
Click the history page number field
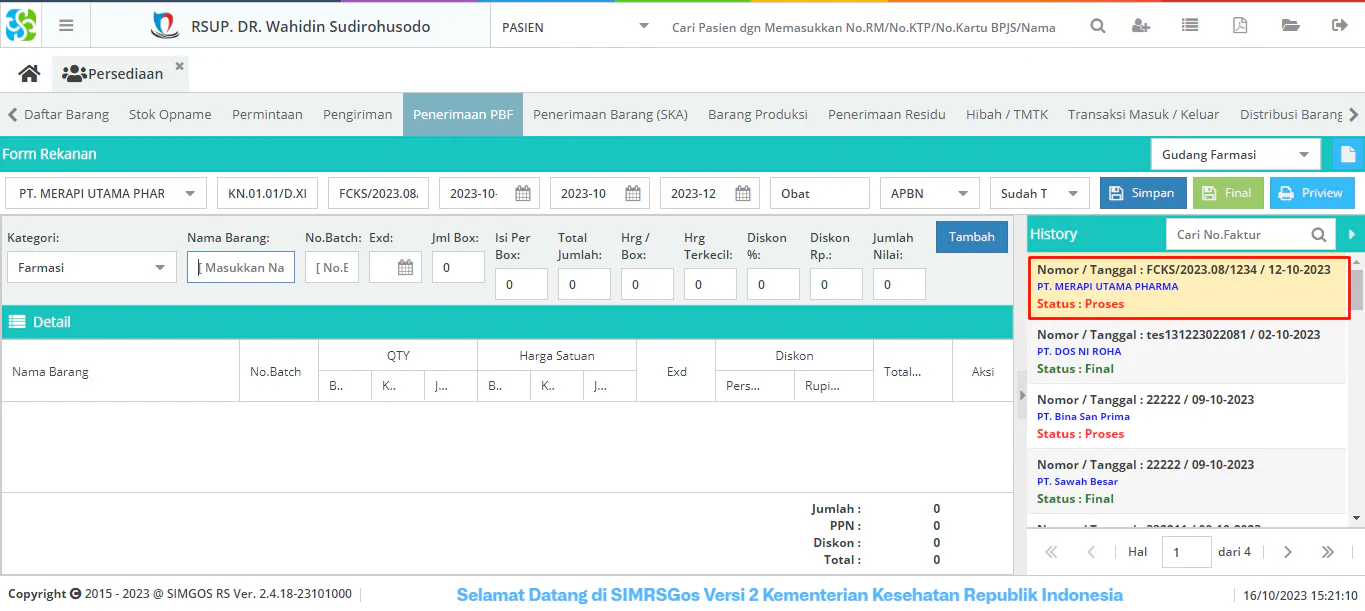click(x=1187, y=552)
